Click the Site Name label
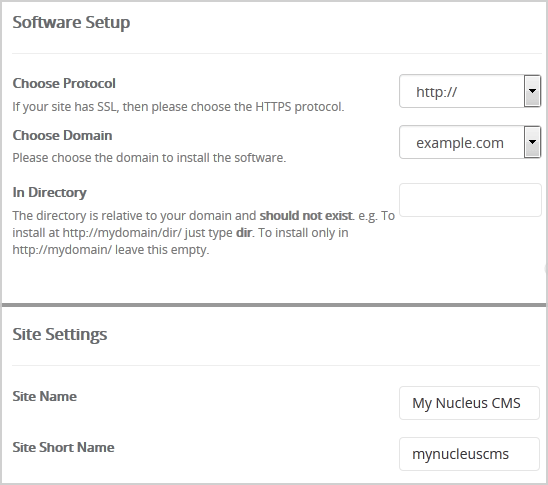 (x=45, y=396)
